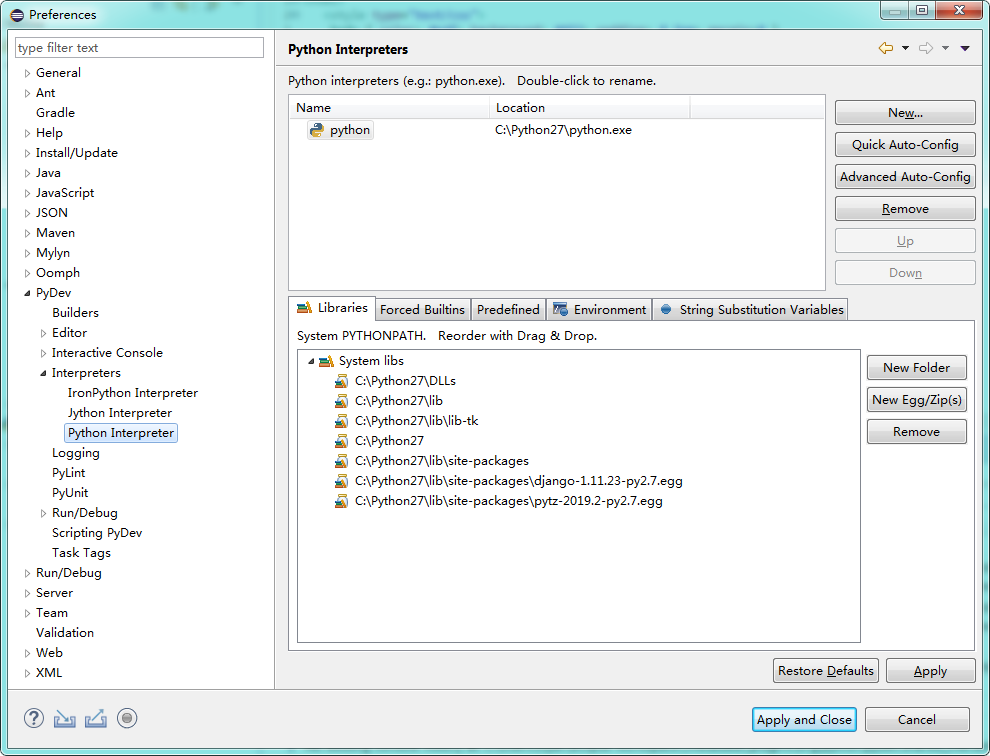990x756 pixels.
Task: Expand the PyDev Run/Debug node
Action: pyautogui.click(x=43, y=513)
